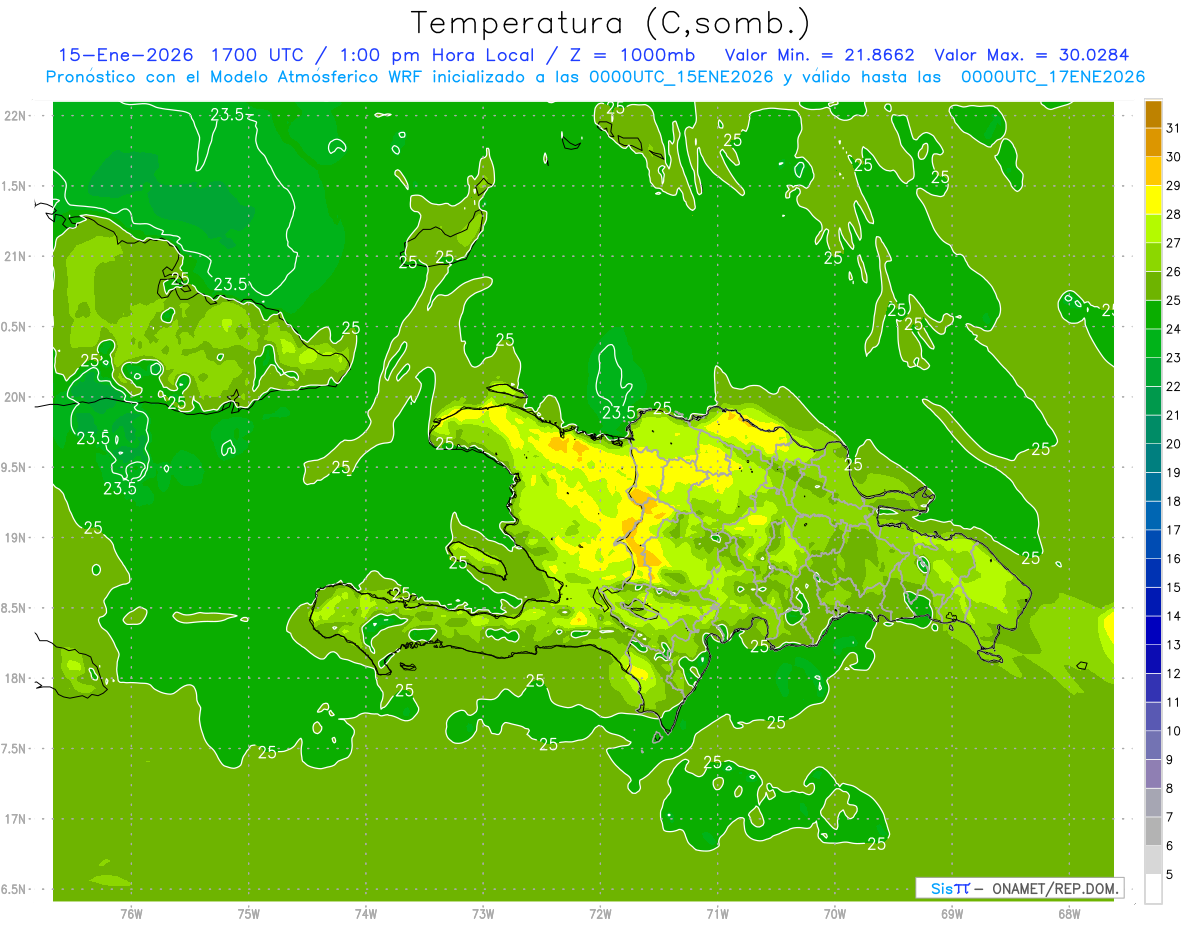
Task: Click the "Valor Min. = 21.8662" readout
Action: [819, 55]
